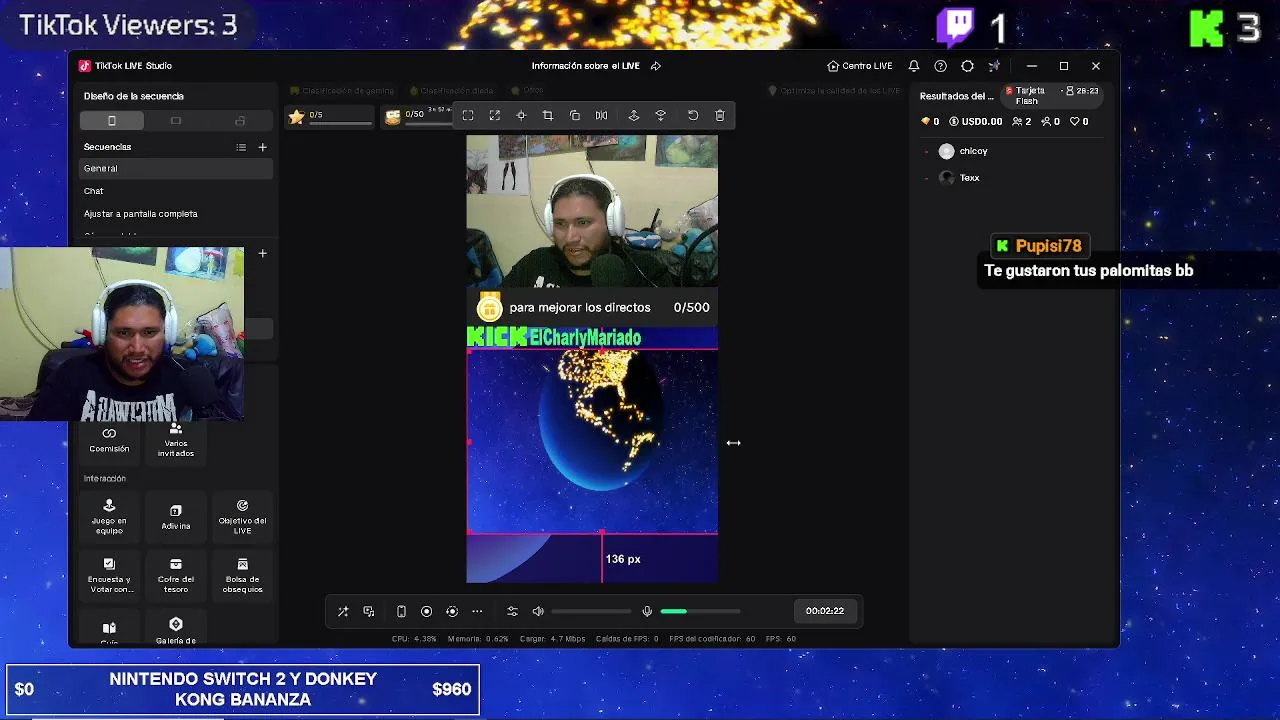
Task: Open the Otros tab
Action: [527, 91]
